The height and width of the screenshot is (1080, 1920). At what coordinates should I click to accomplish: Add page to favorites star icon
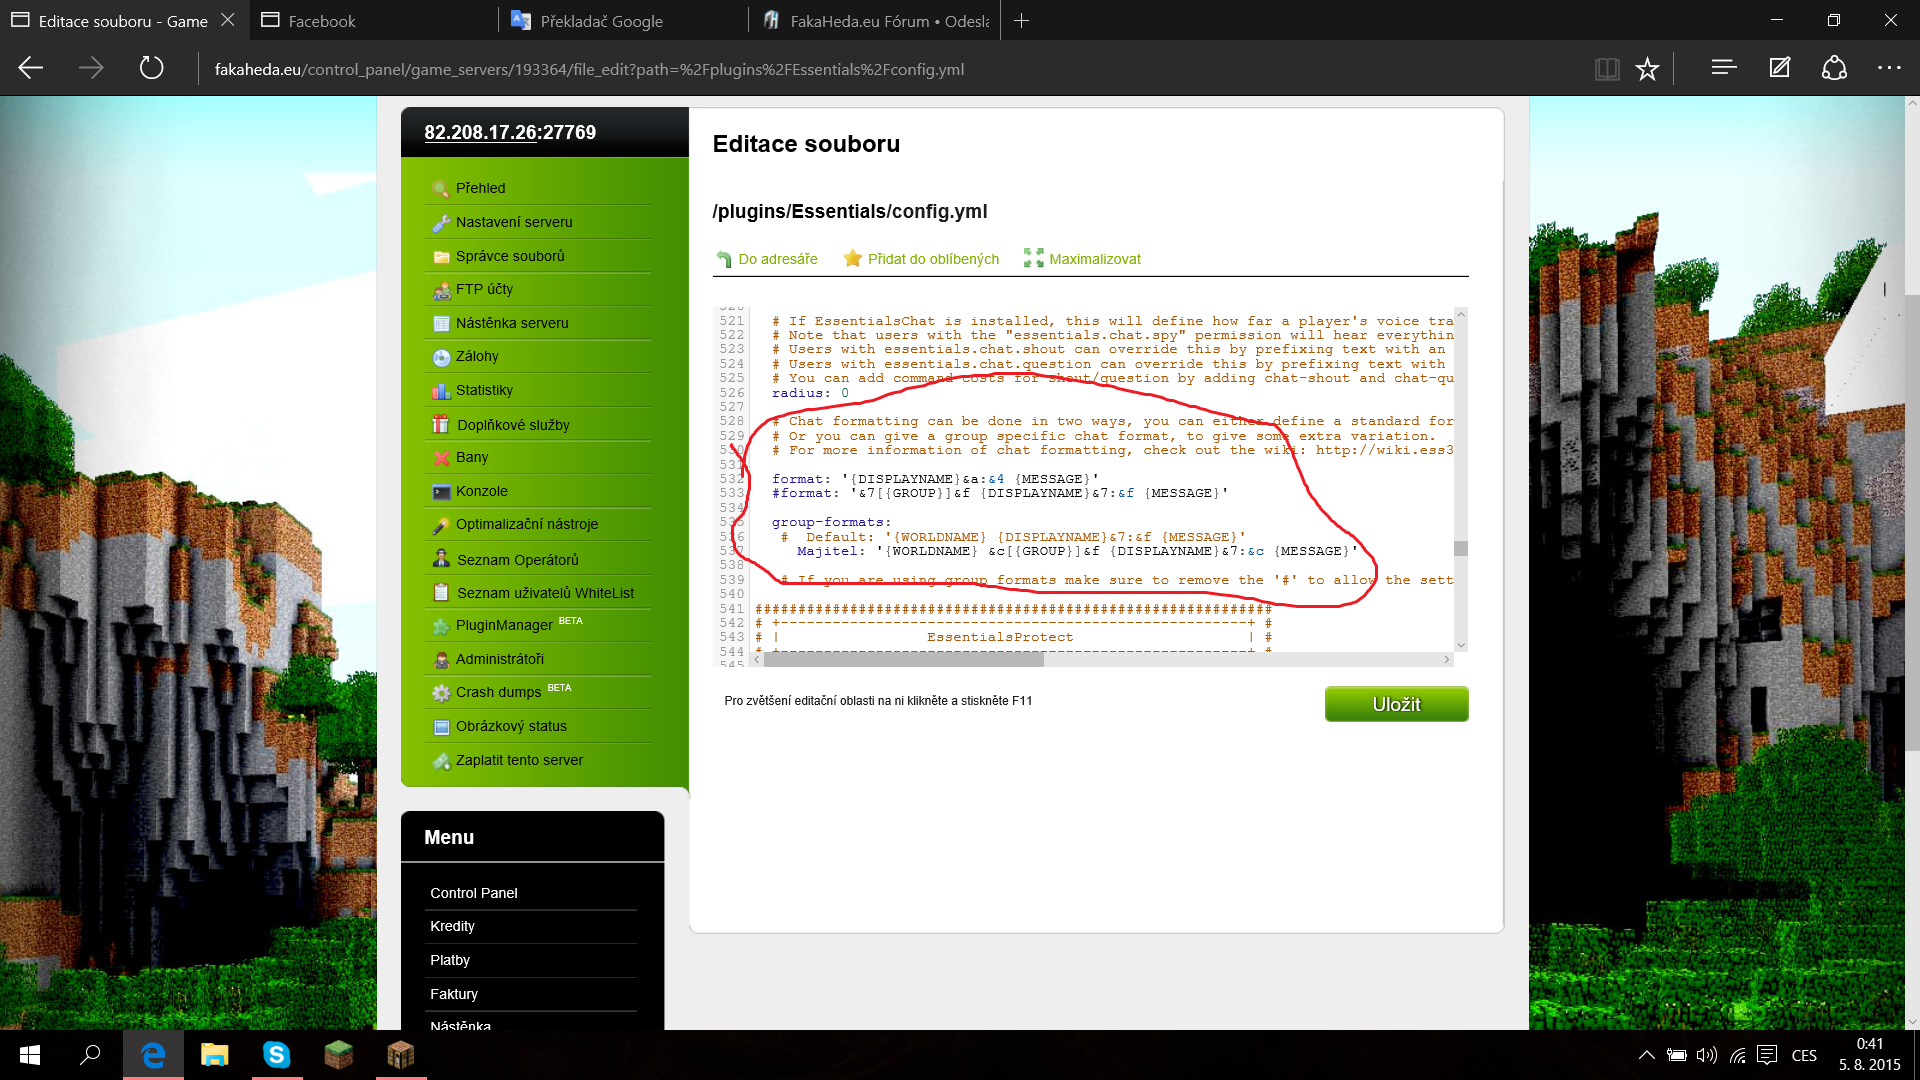pos(1647,68)
